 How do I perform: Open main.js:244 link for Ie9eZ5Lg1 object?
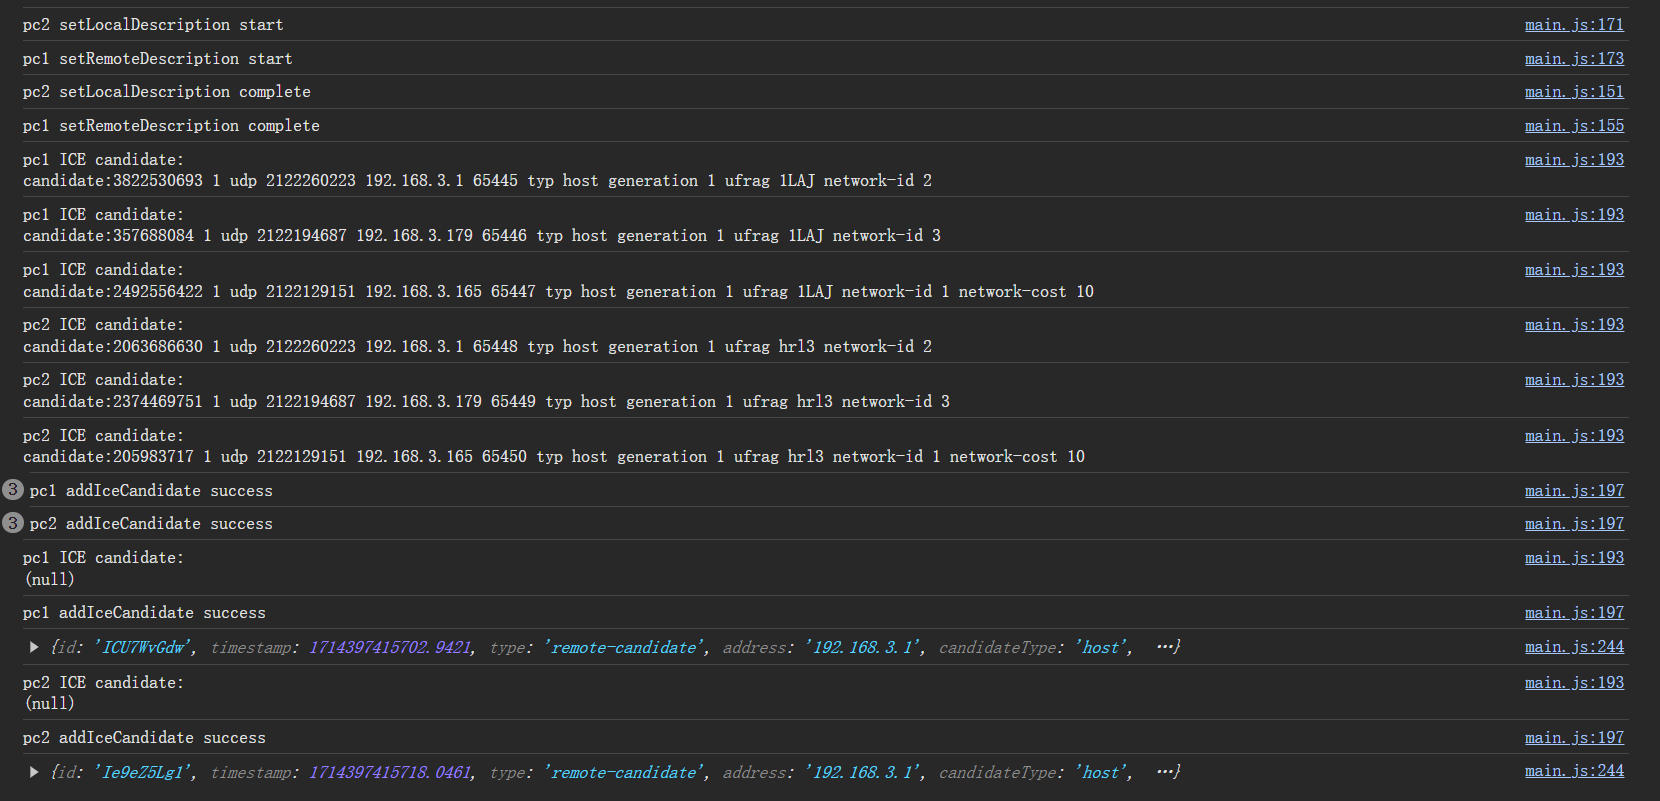click(1574, 770)
